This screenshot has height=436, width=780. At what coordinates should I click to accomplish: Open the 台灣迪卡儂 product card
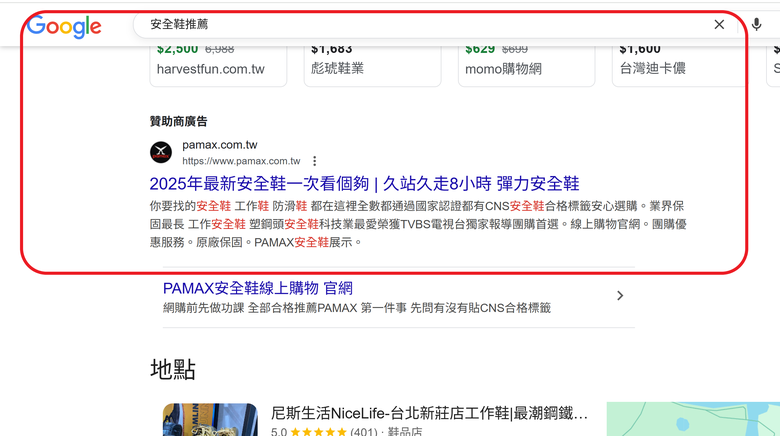pos(680,66)
